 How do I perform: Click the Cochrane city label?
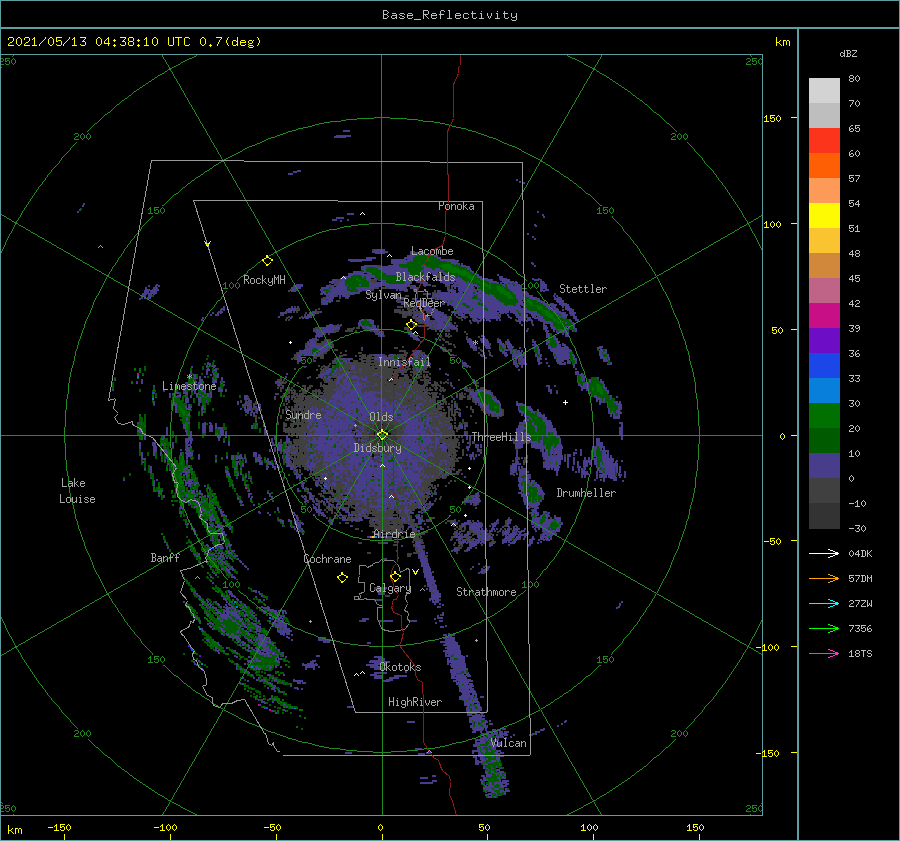pos(327,559)
